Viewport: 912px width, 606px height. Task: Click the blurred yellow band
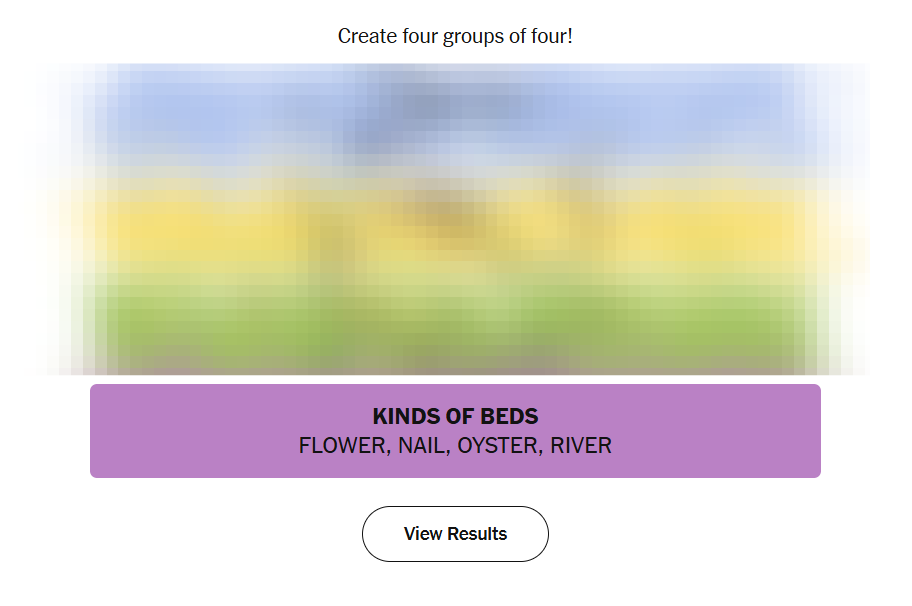pyautogui.click(x=200, y=225)
